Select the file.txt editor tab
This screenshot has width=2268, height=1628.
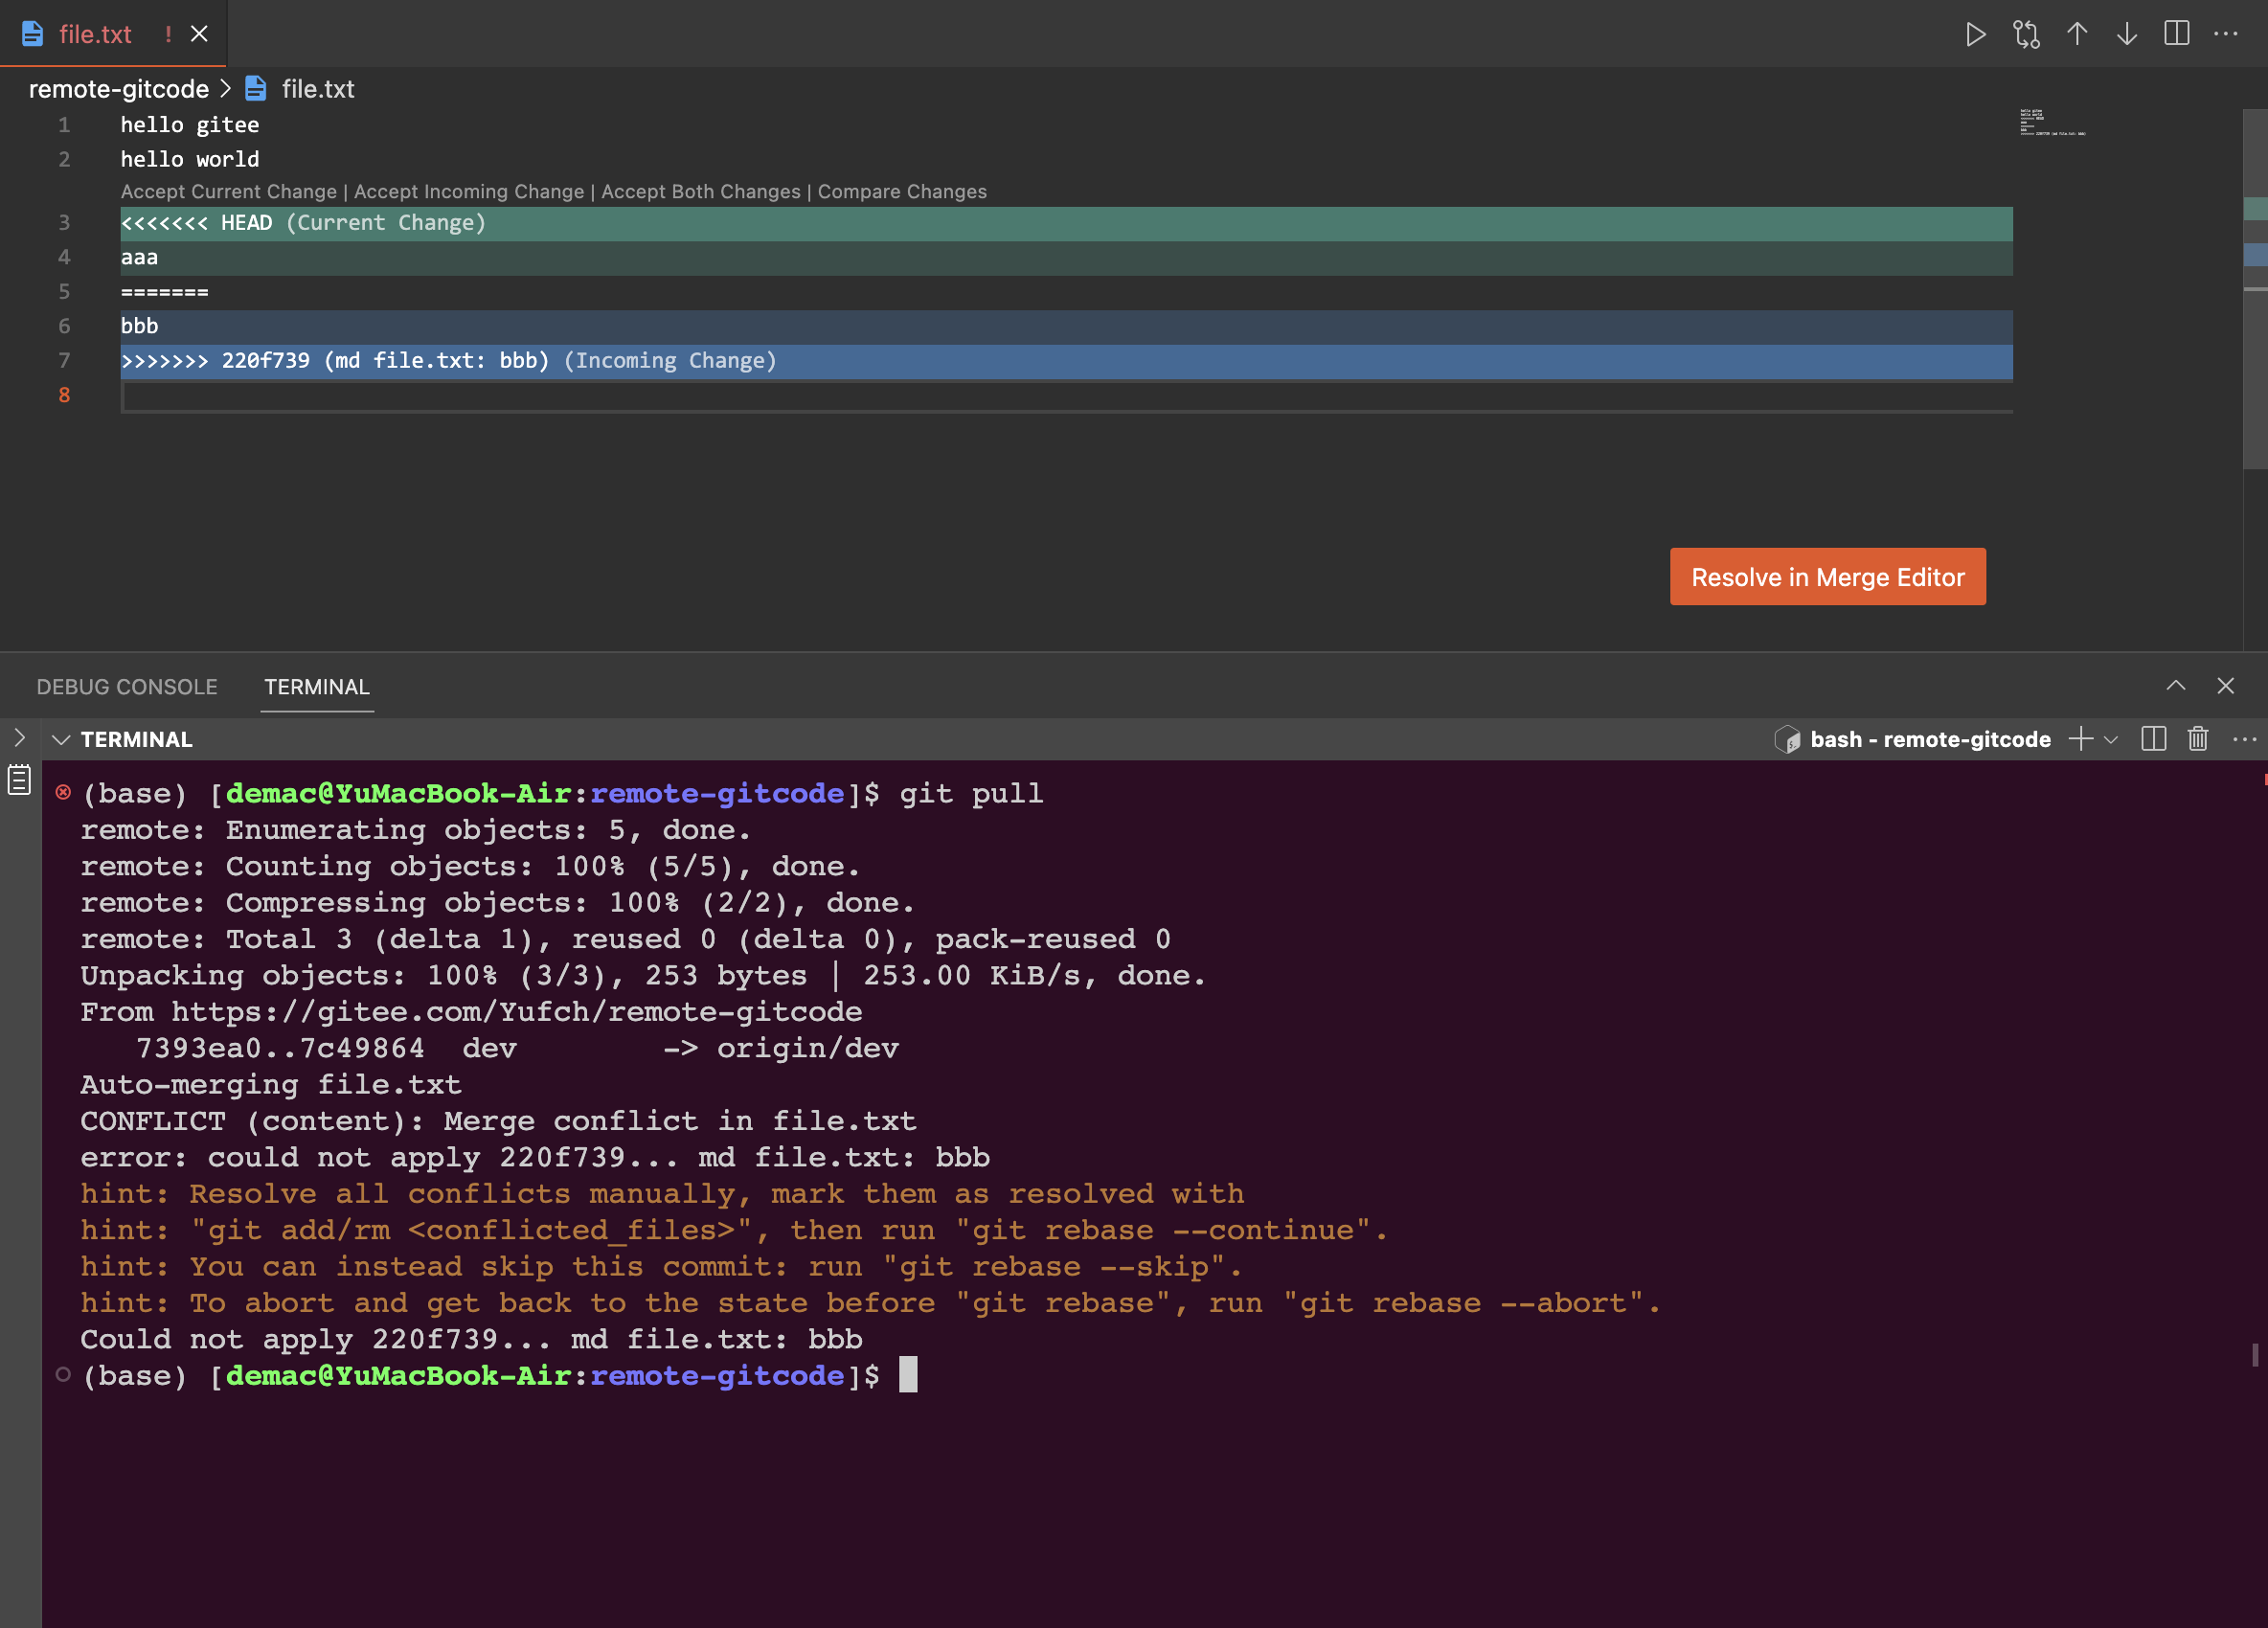[x=95, y=34]
